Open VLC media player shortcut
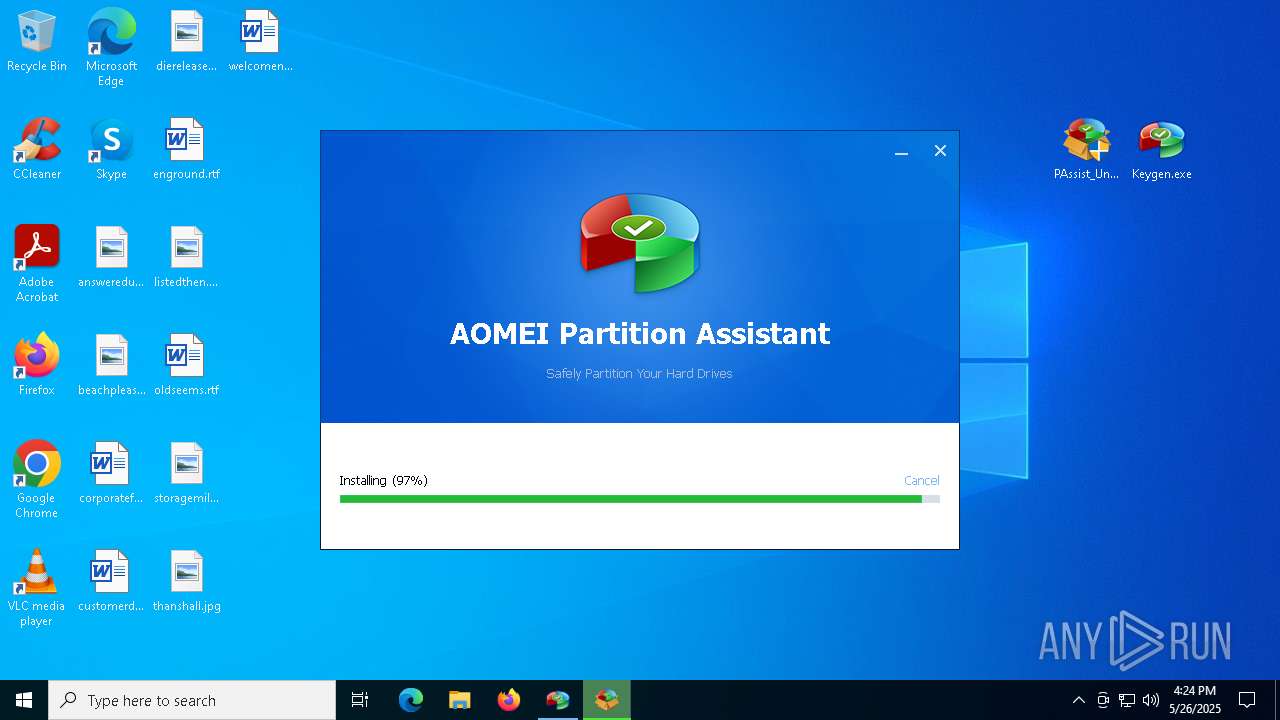This screenshot has width=1280, height=720. [x=37, y=588]
